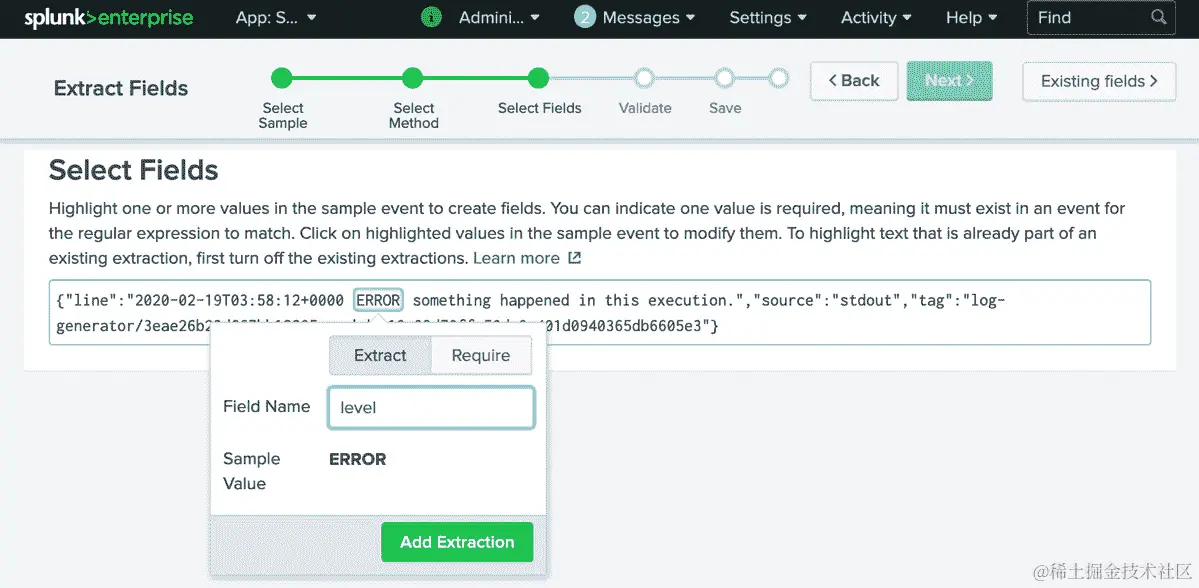Open the Settings menu
The width and height of the screenshot is (1199, 588).
click(x=766, y=17)
